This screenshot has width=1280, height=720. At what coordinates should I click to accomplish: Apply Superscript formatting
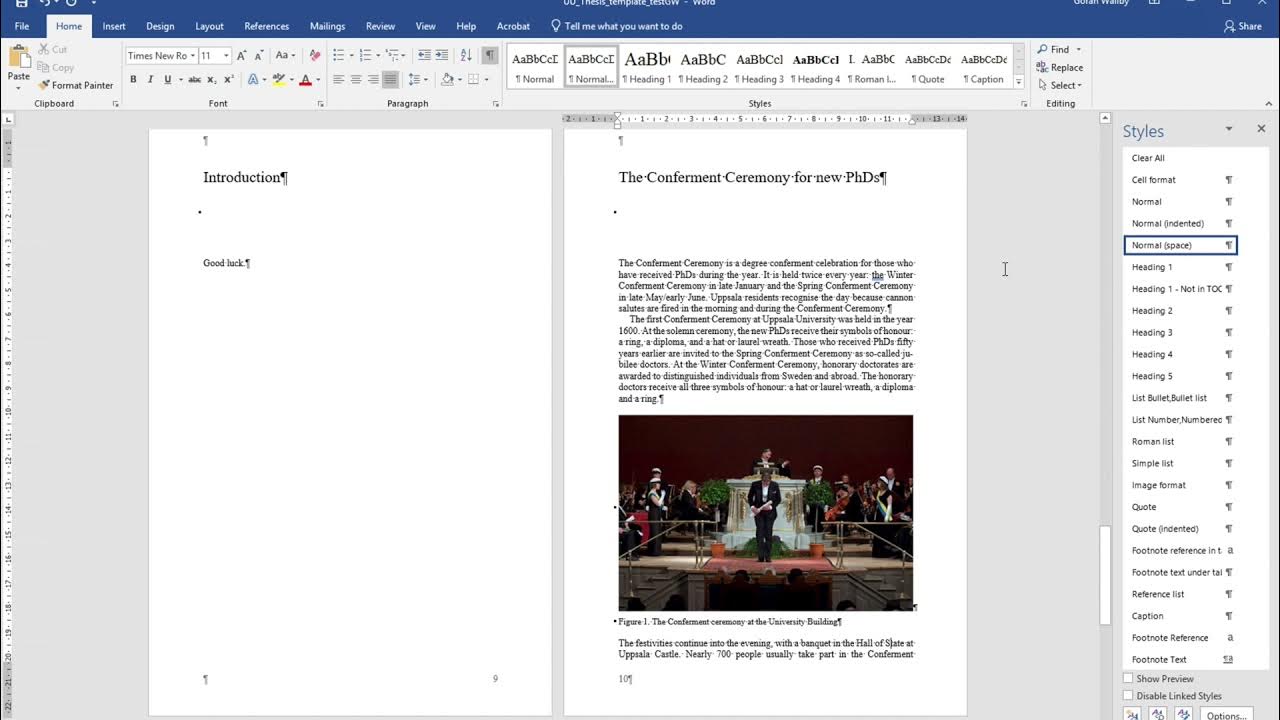pos(229,79)
